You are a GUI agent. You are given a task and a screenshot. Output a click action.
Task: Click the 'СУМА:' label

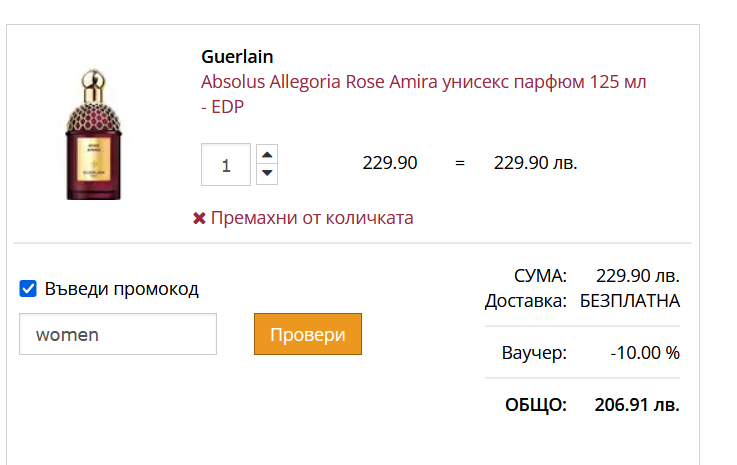pos(540,276)
